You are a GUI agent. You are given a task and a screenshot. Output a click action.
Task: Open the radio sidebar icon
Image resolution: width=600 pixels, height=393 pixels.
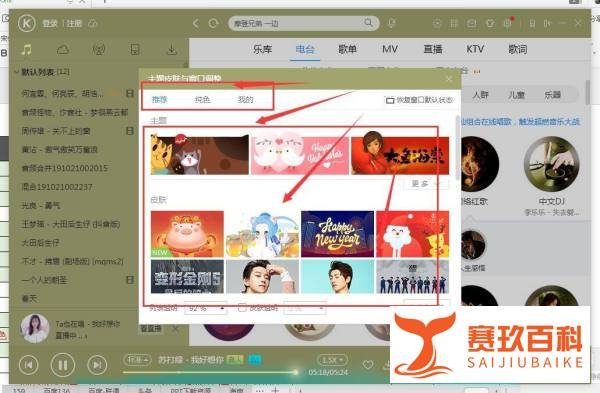[99, 49]
